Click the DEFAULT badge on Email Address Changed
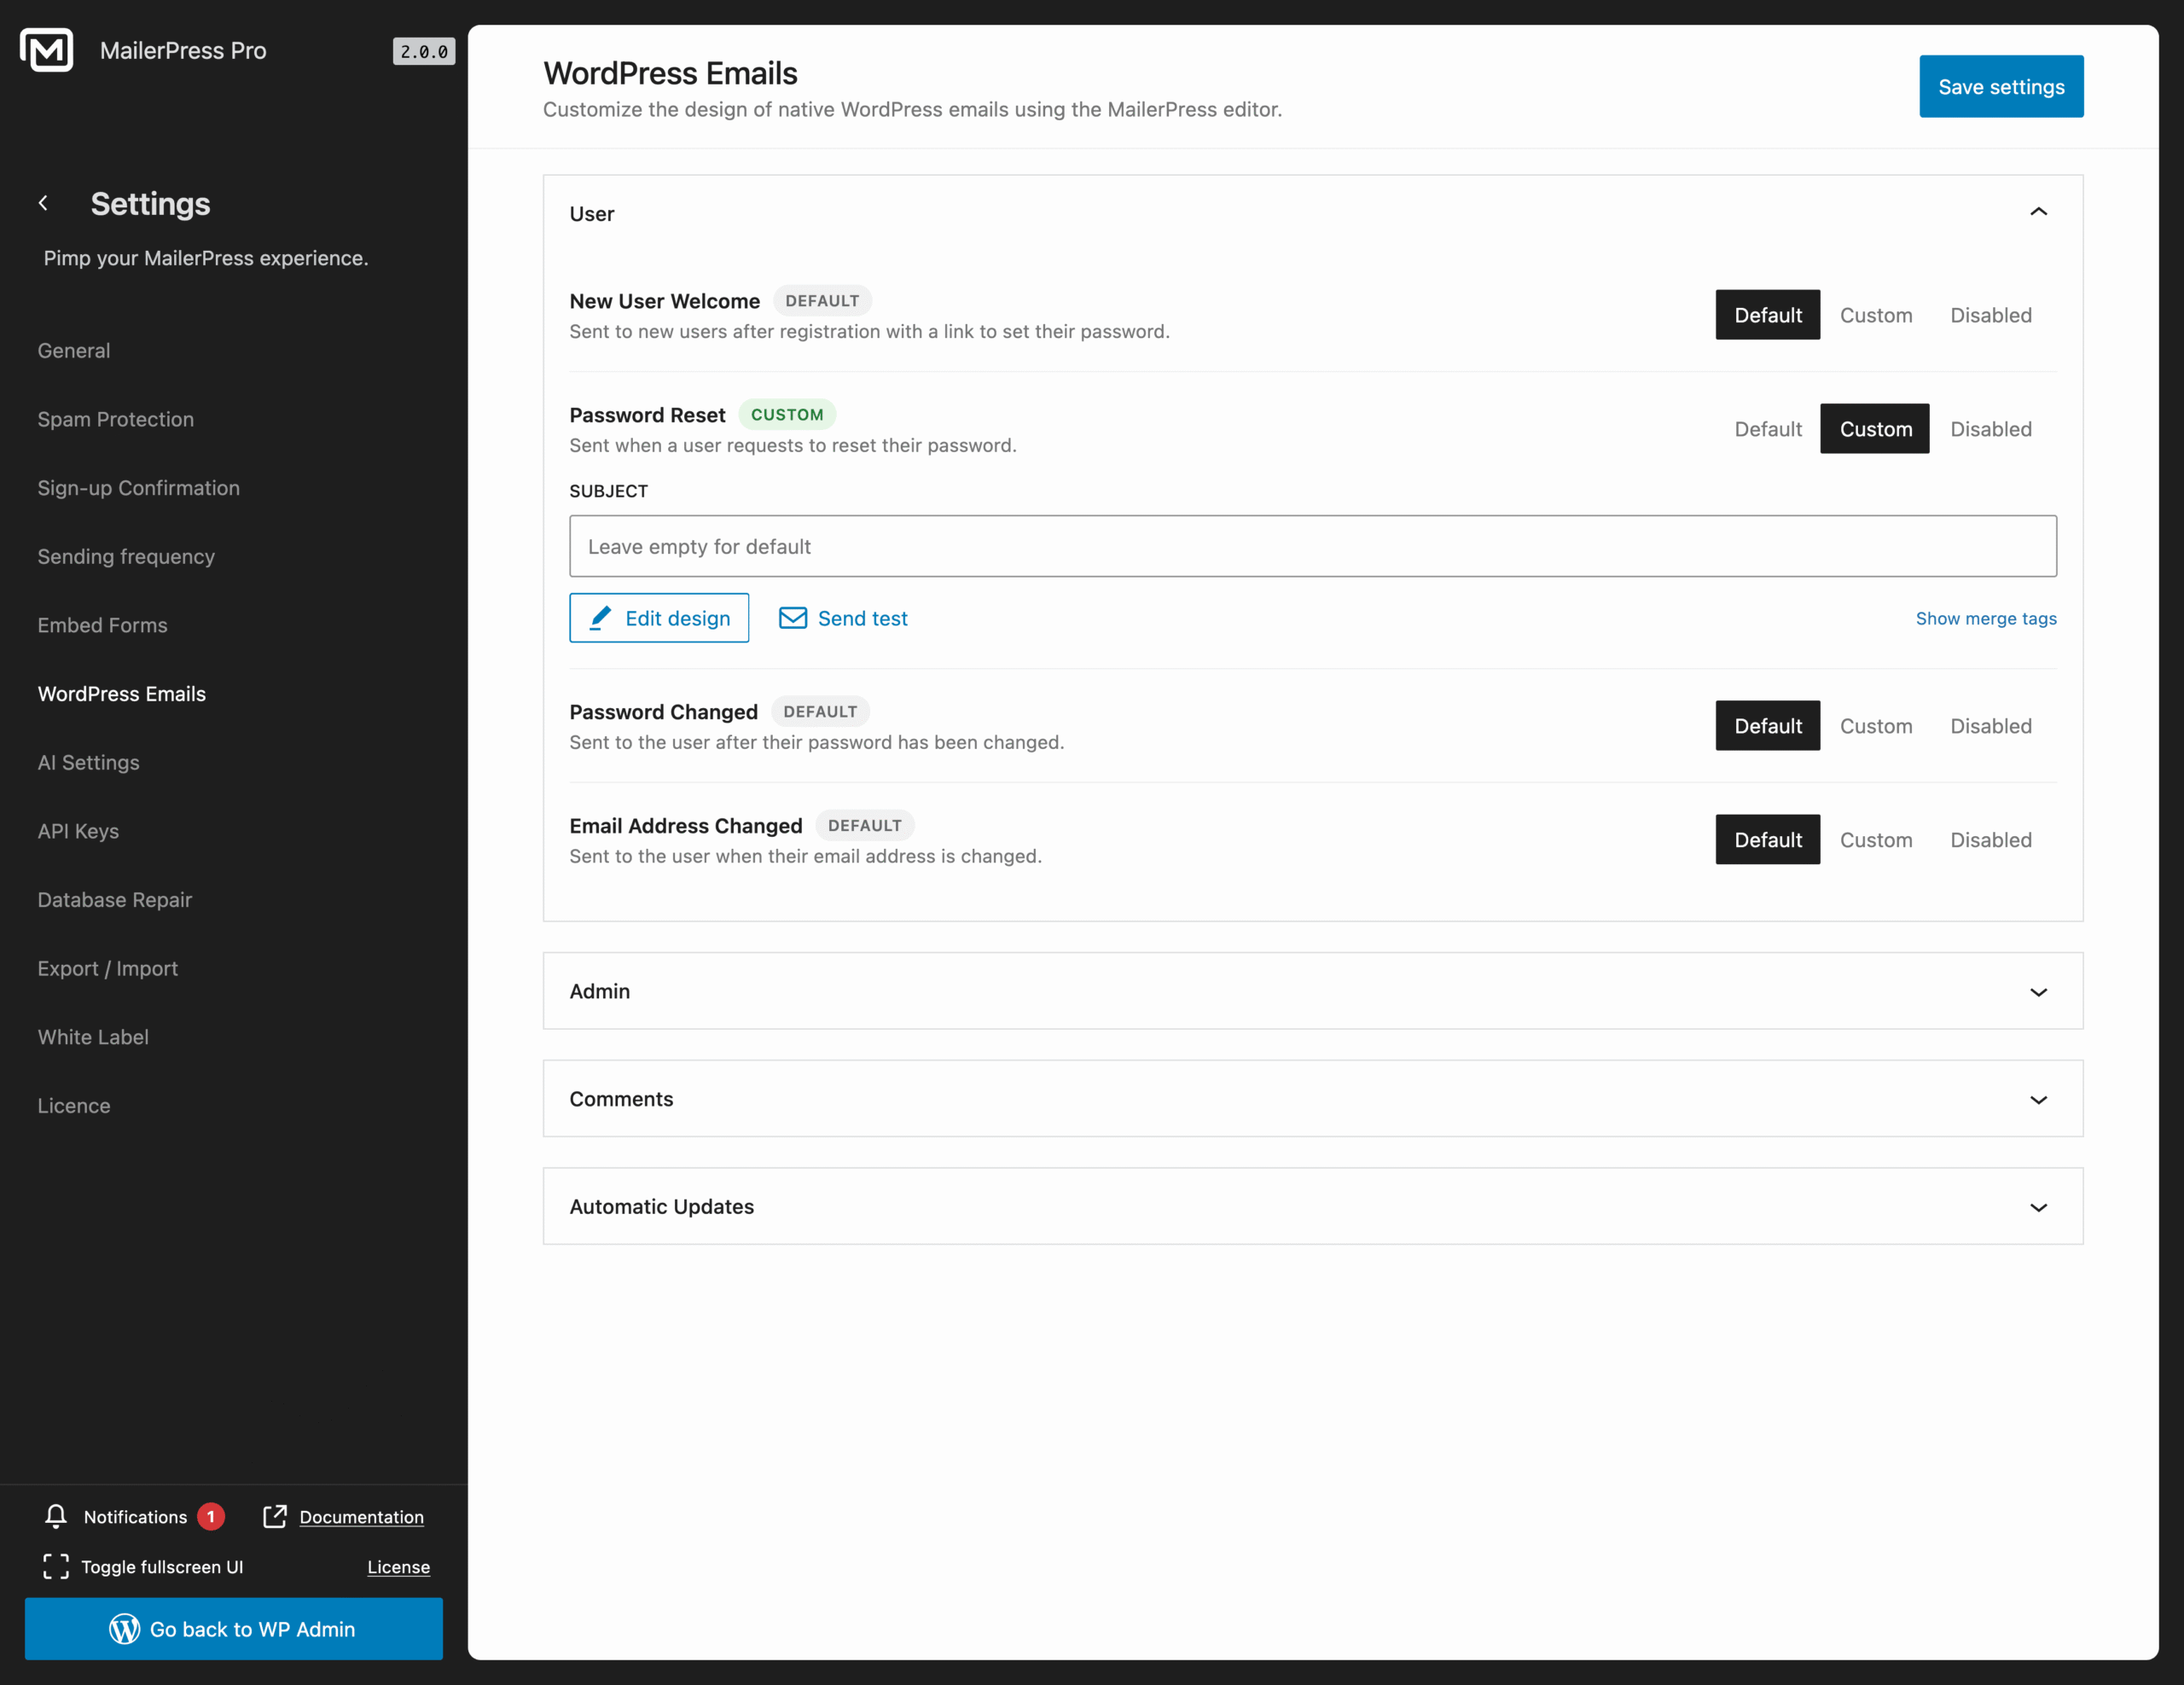Image resolution: width=2184 pixels, height=1685 pixels. (865, 825)
